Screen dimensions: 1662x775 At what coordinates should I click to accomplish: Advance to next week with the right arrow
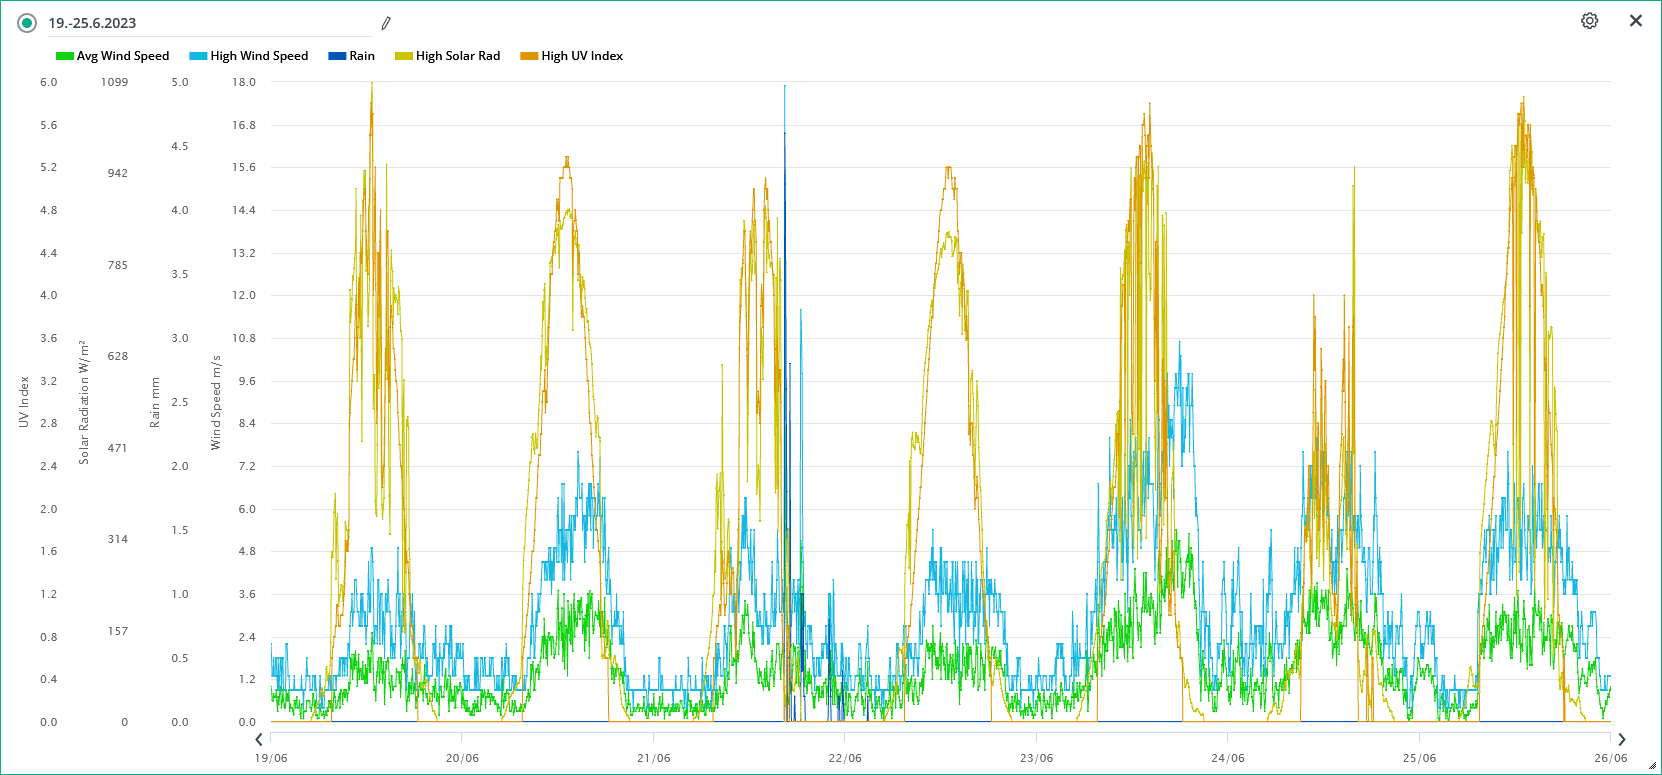(x=1621, y=739)
